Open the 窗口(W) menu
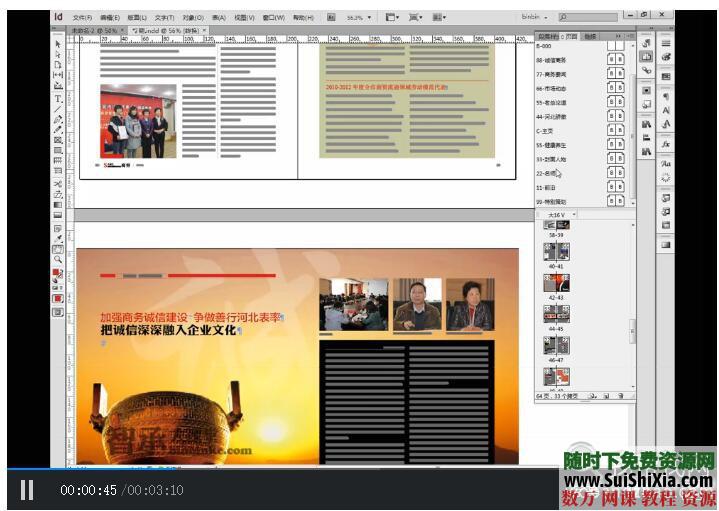 point(274,18)
